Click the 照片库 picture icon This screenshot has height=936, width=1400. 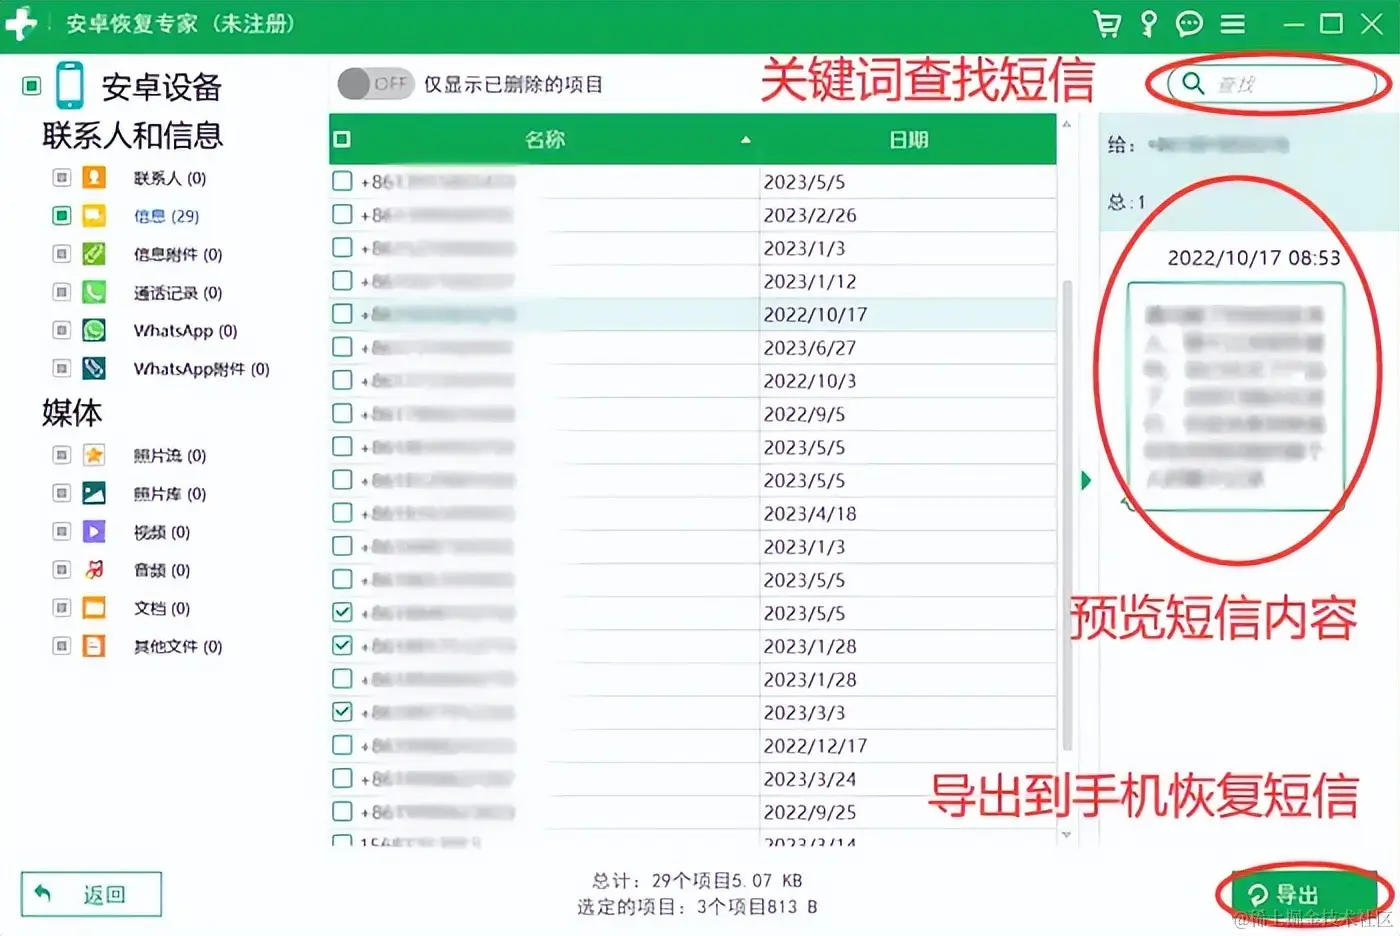94,493
